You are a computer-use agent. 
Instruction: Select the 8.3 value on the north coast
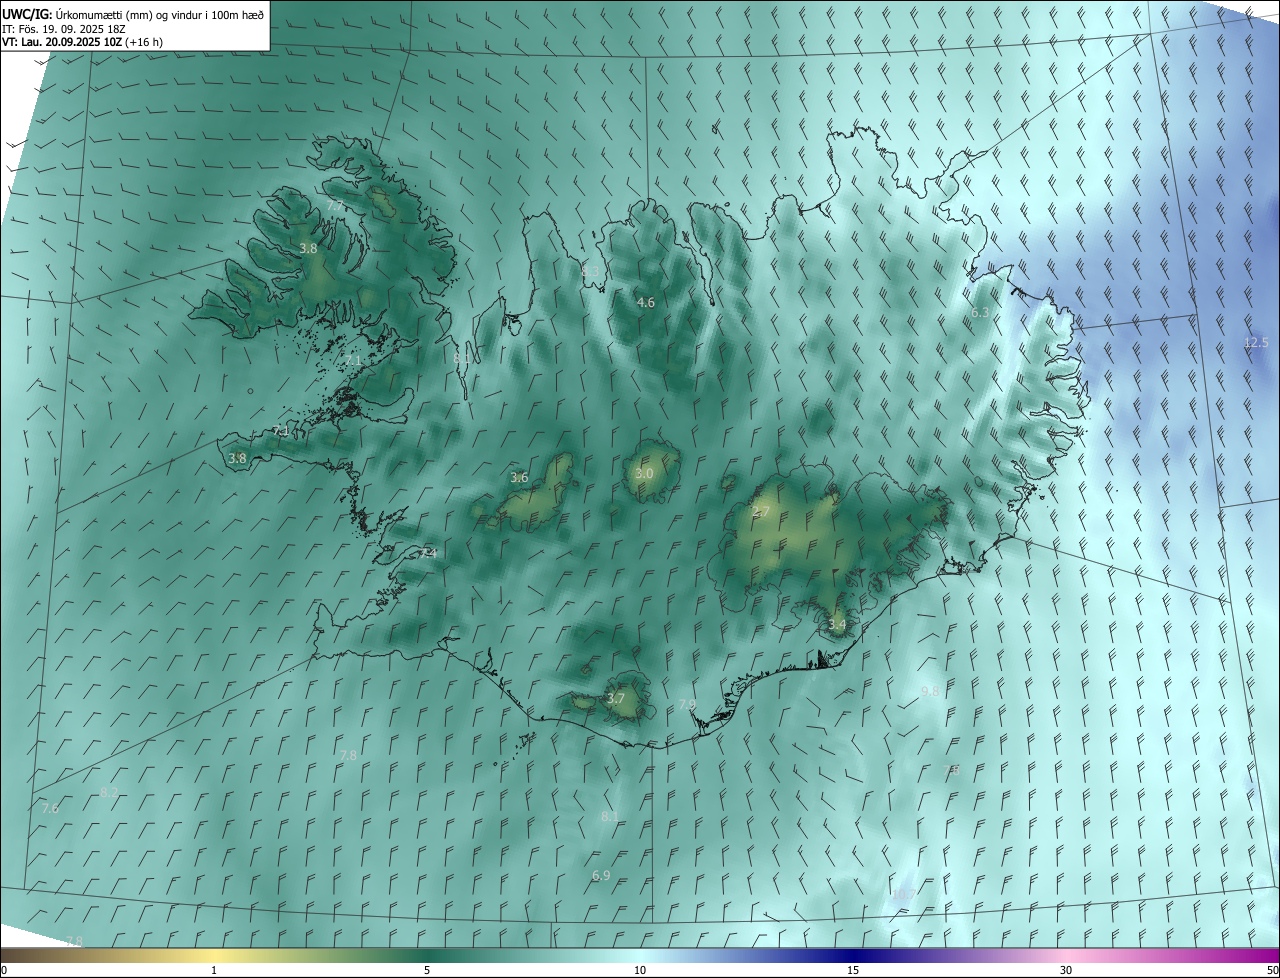pos(591,271)
